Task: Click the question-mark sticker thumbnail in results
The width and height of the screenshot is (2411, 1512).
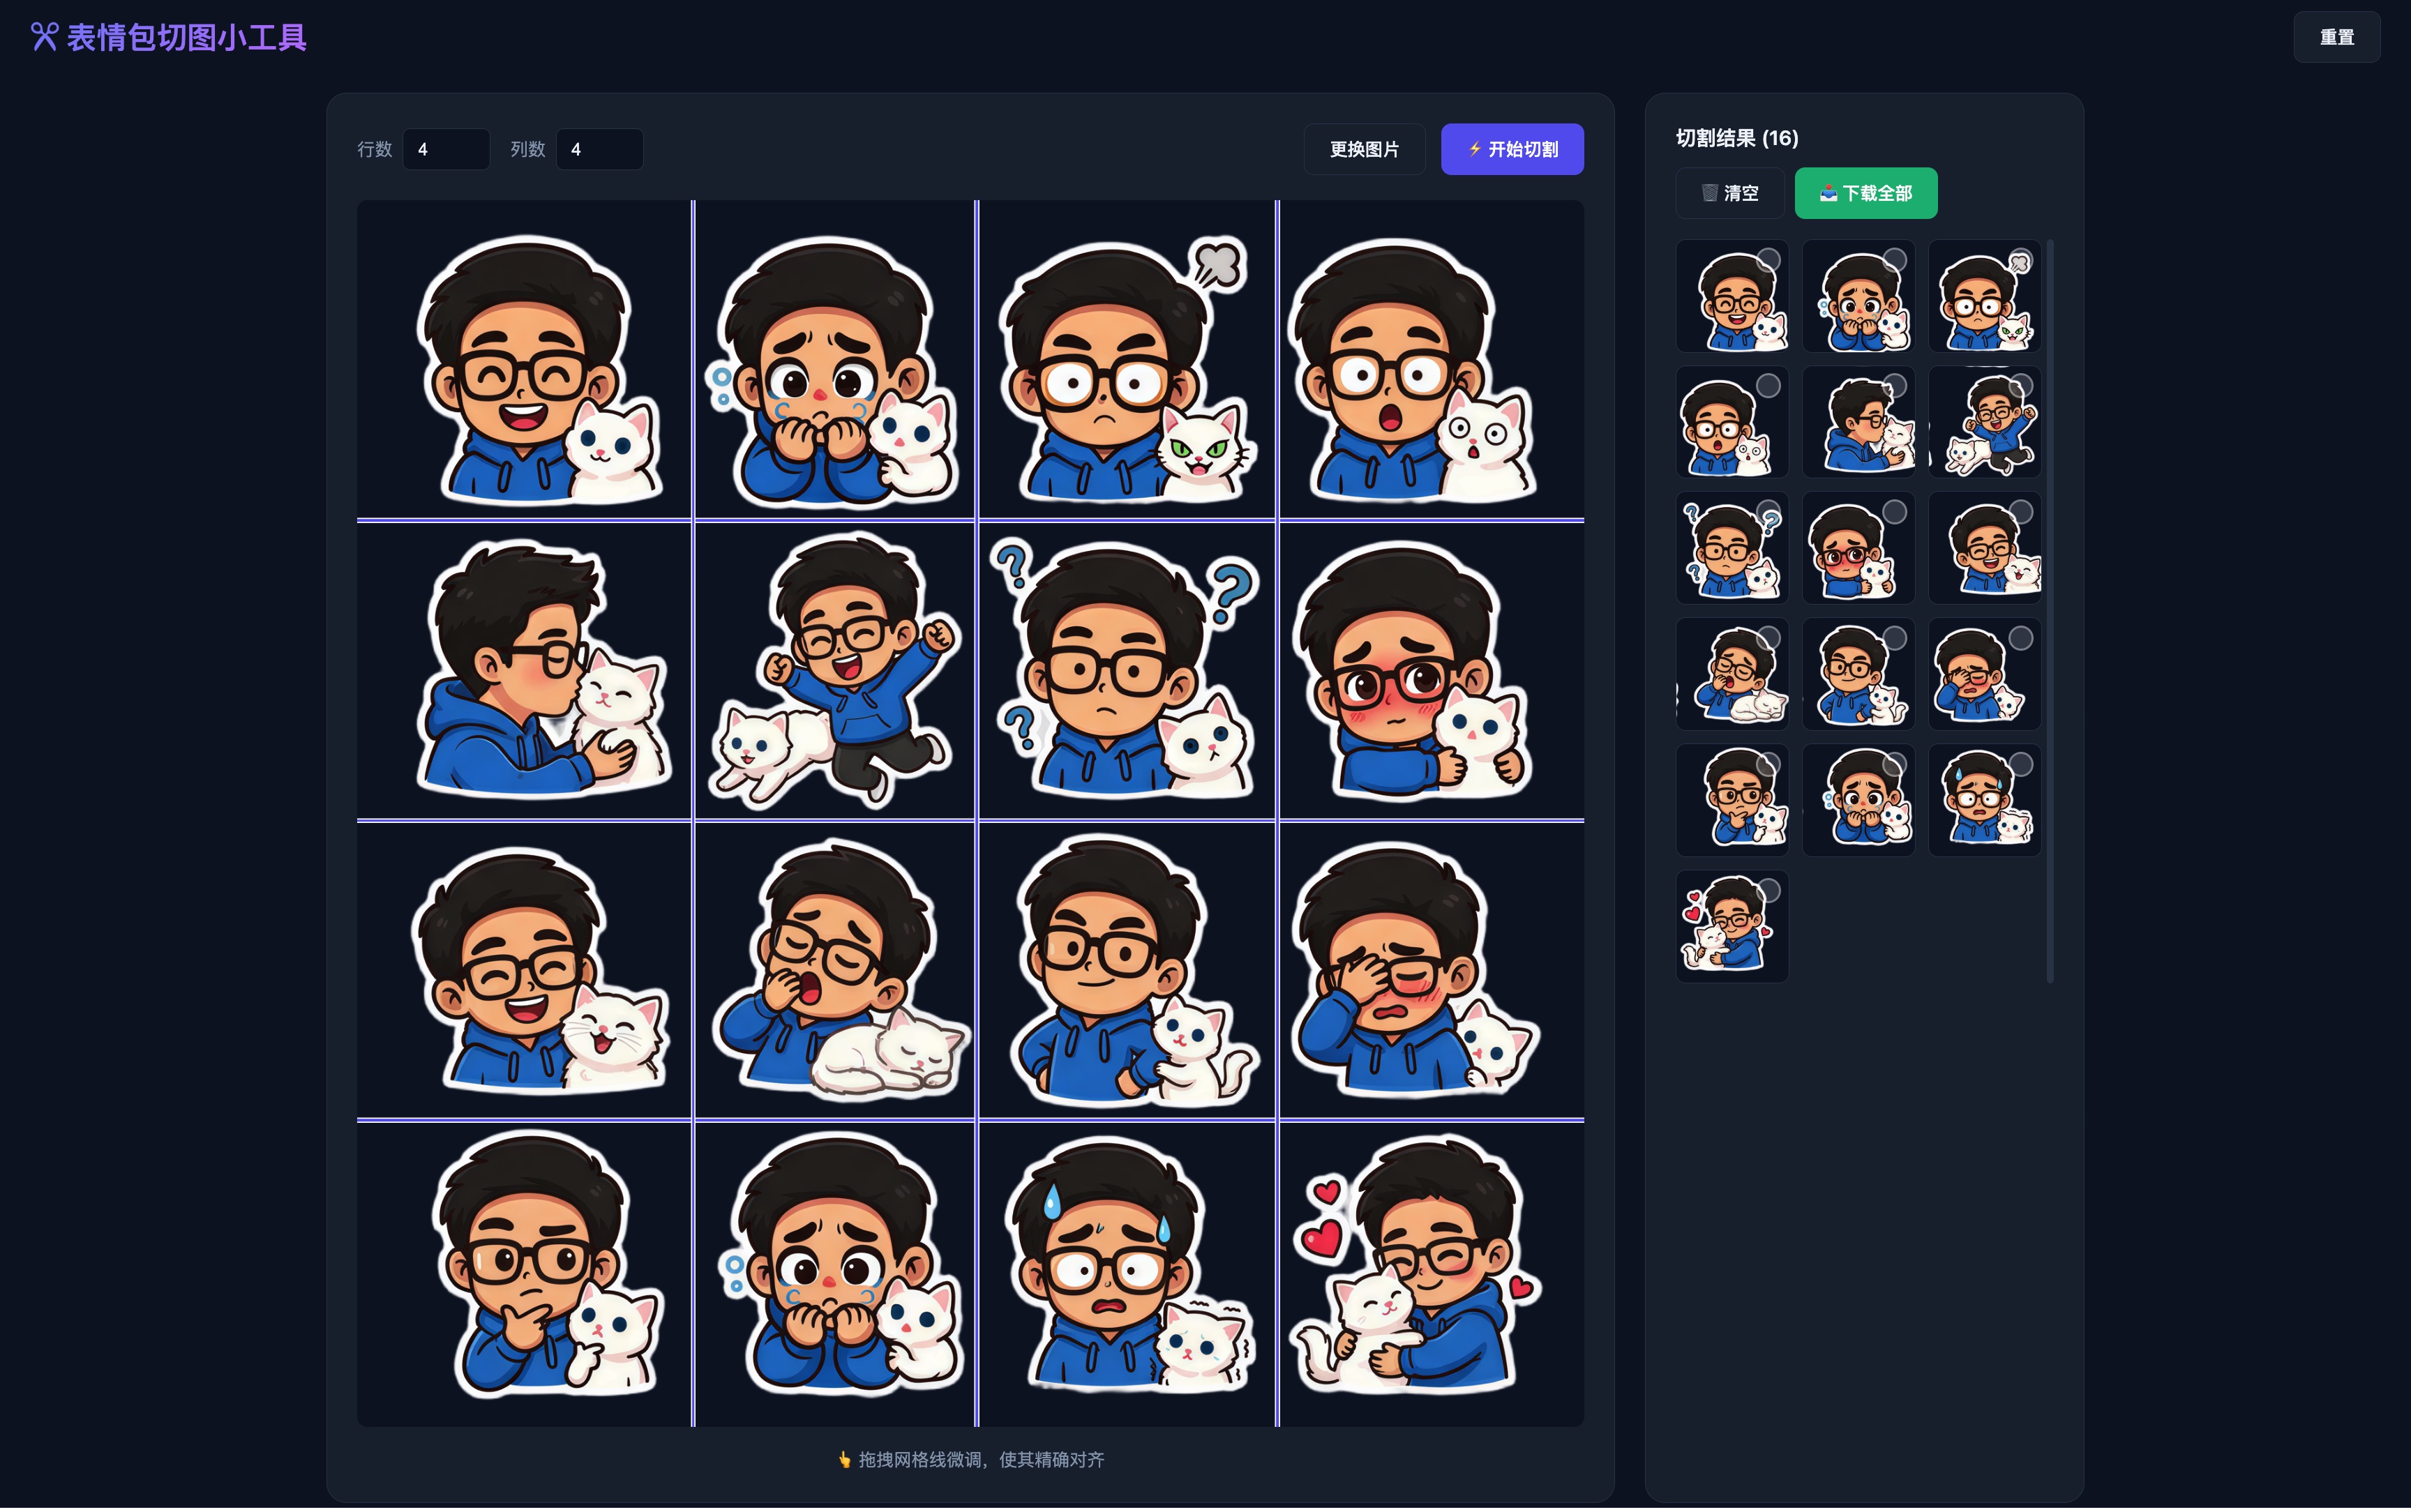Action: (x=1732, y=547)
